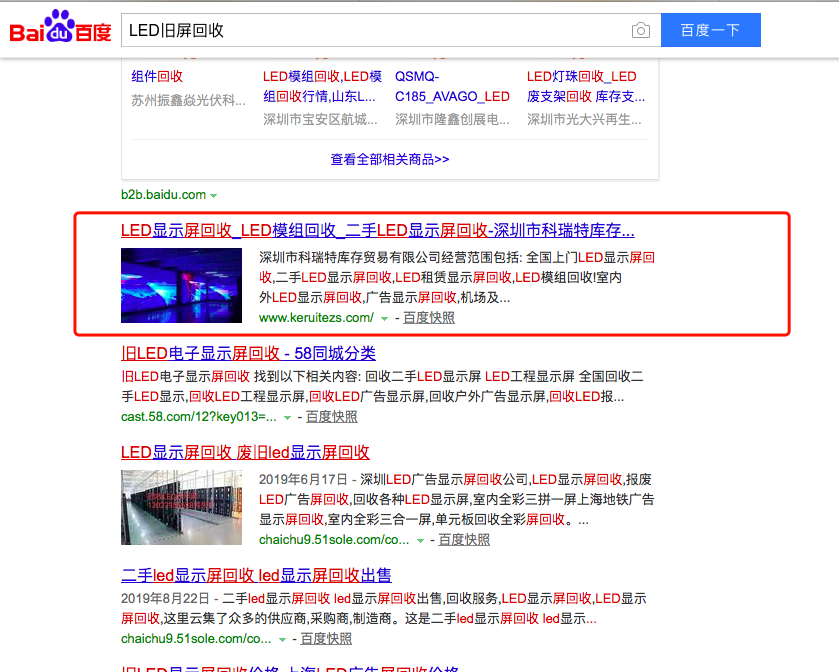Click the Baidu logo
Viewport: 839px width, 672px height.
(60, 27)
